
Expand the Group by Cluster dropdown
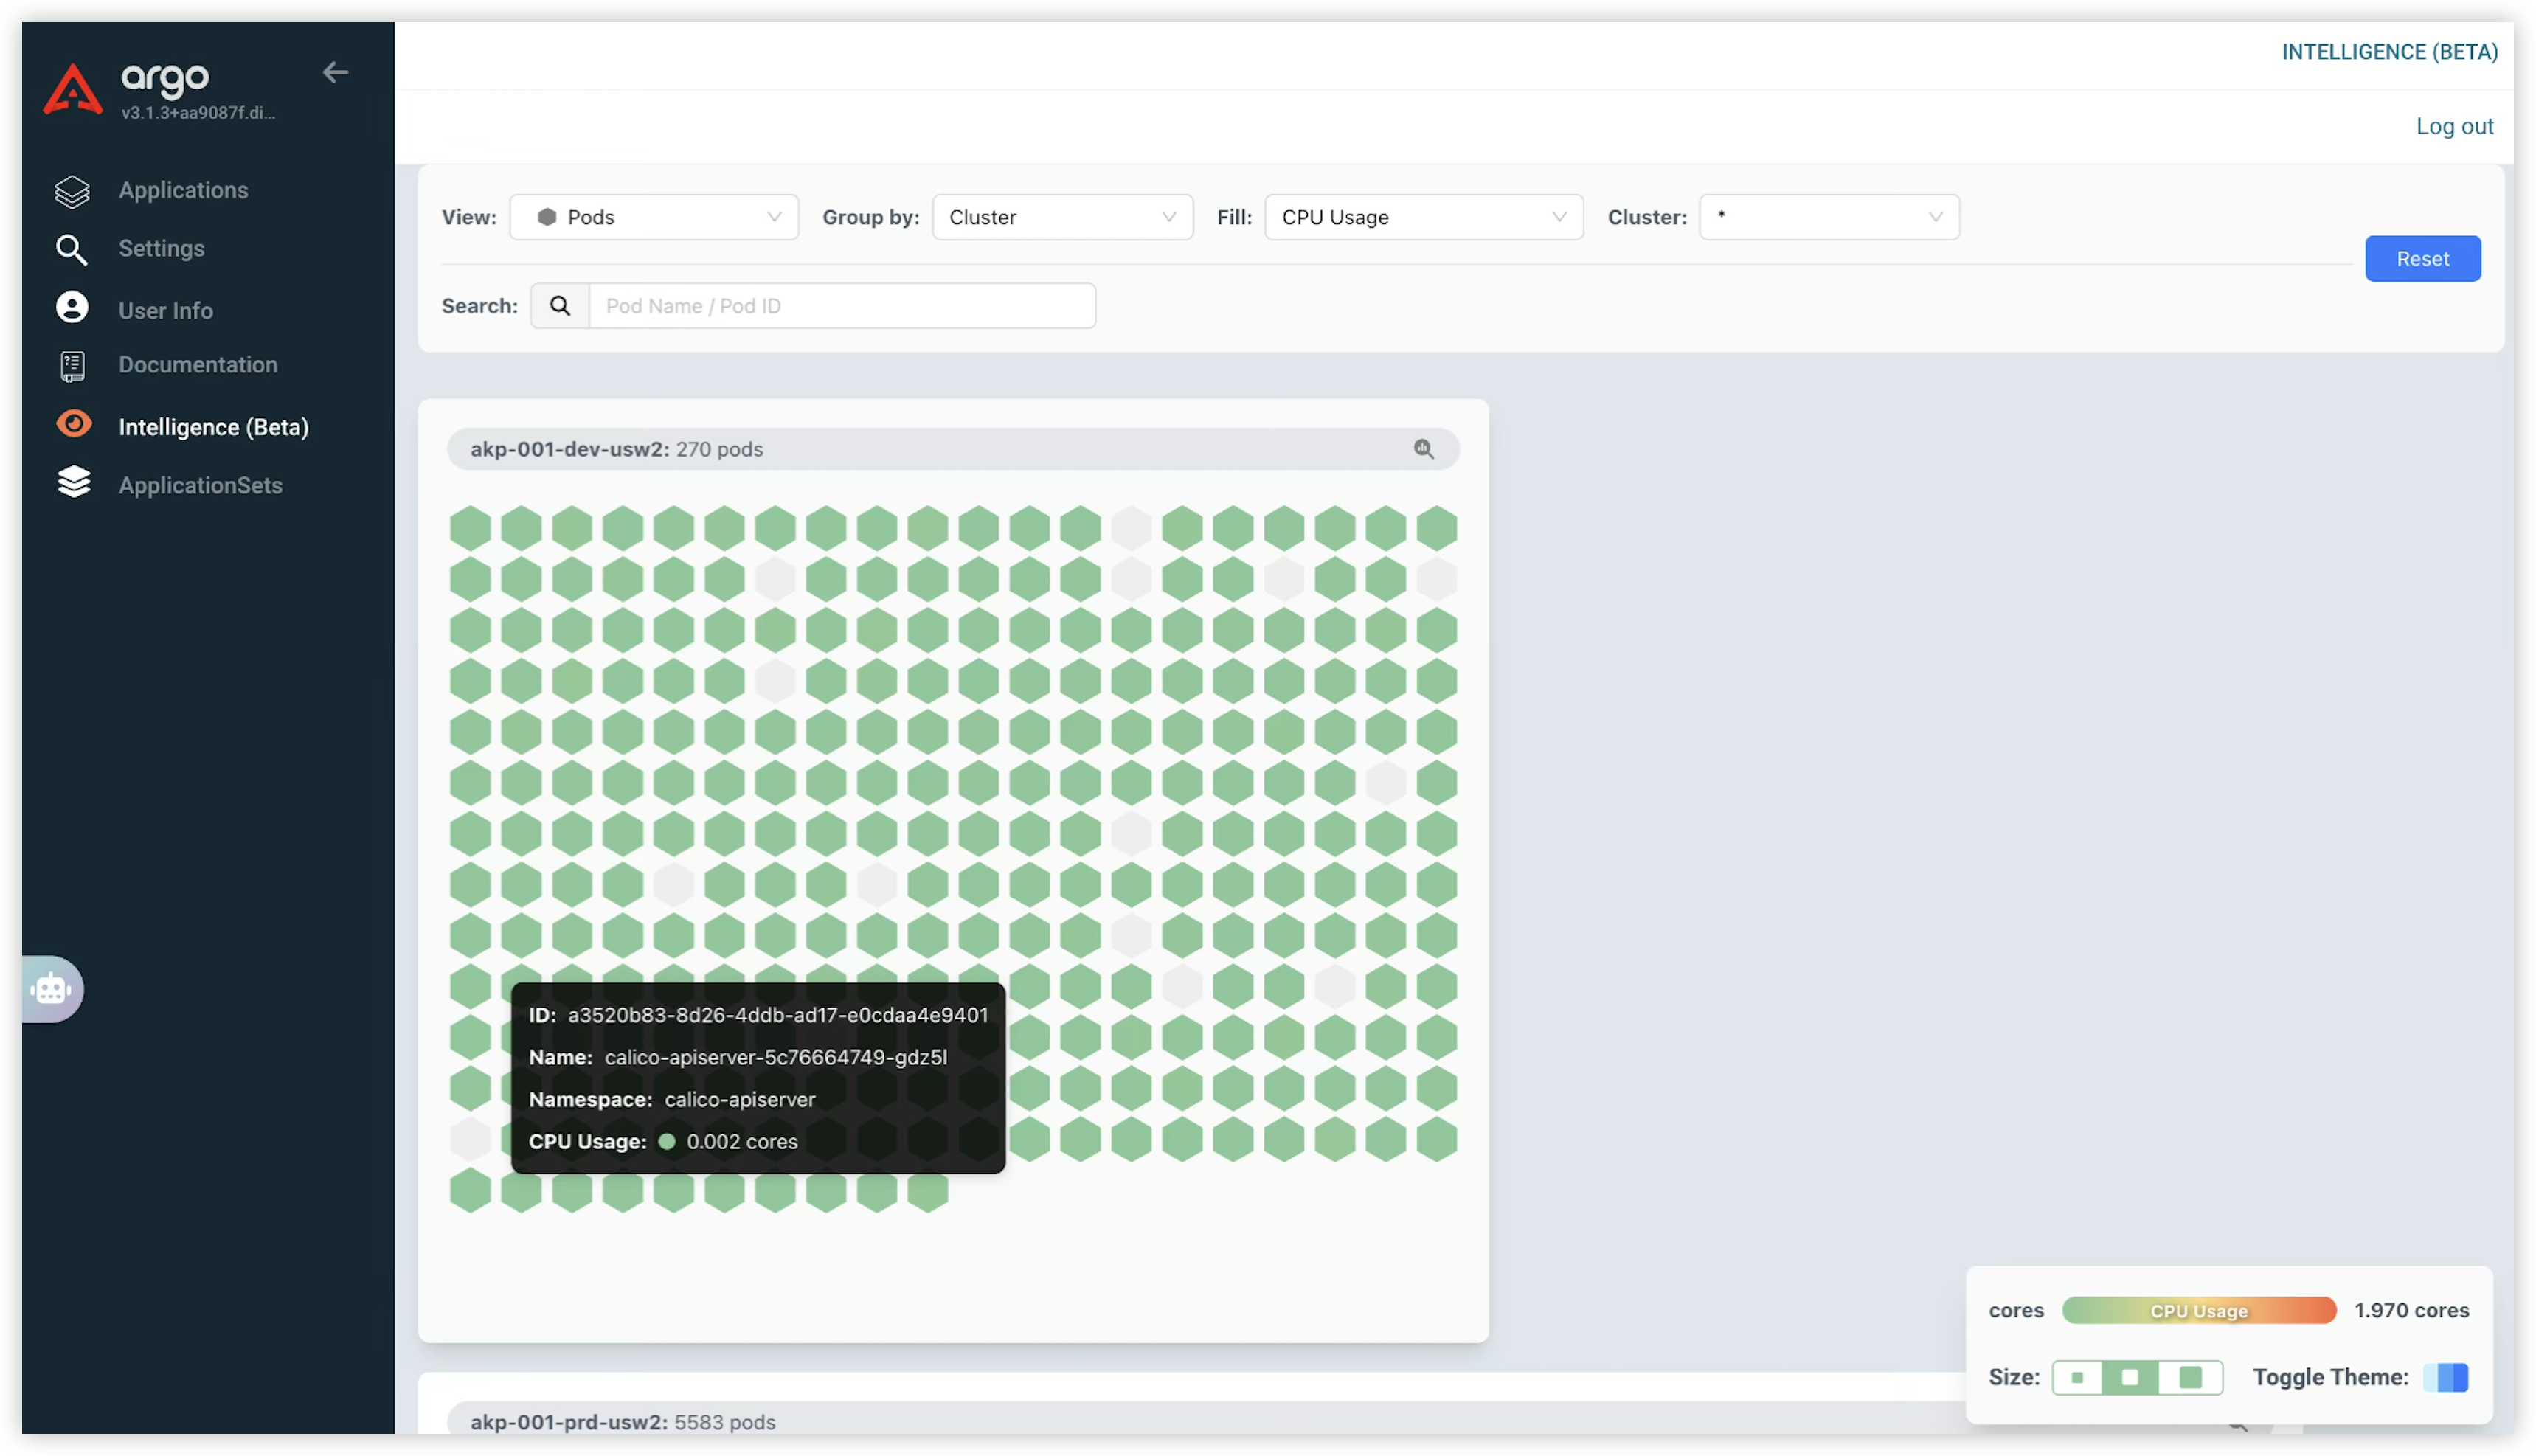pos(1062,217)
